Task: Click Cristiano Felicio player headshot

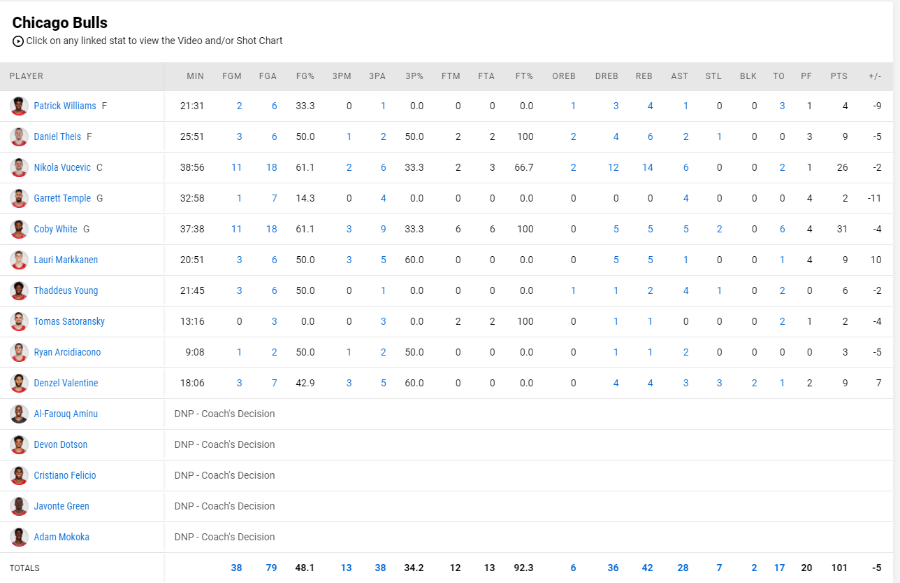Action: point(19,476)
